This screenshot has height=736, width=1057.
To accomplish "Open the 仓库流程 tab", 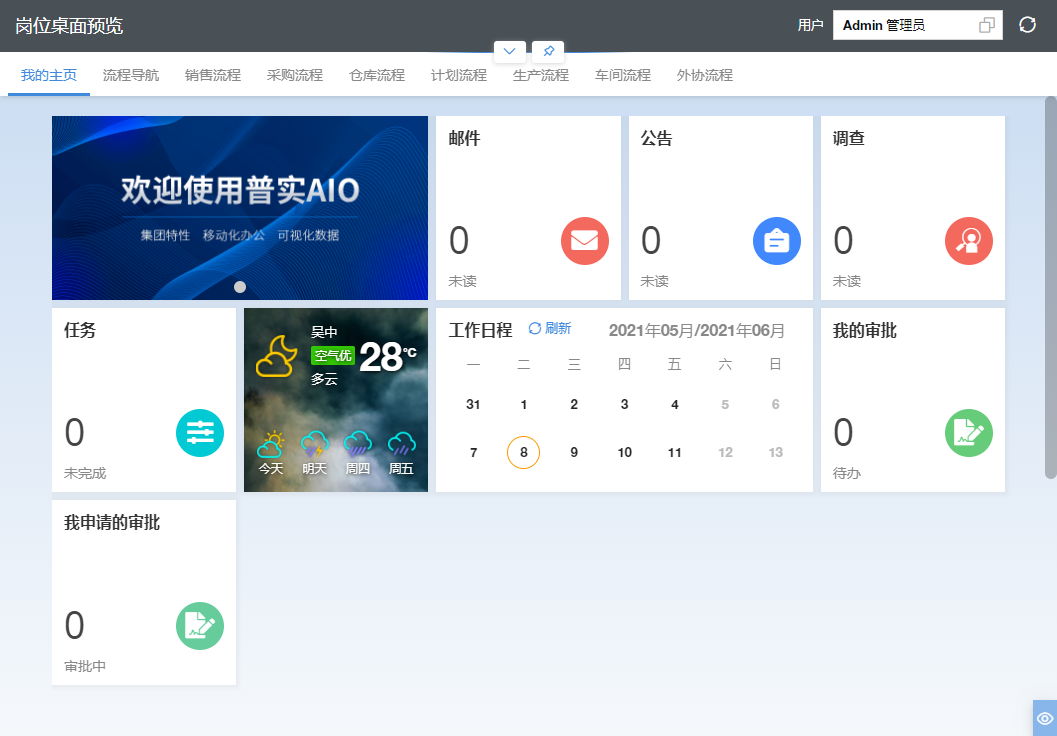I will 377,75.
